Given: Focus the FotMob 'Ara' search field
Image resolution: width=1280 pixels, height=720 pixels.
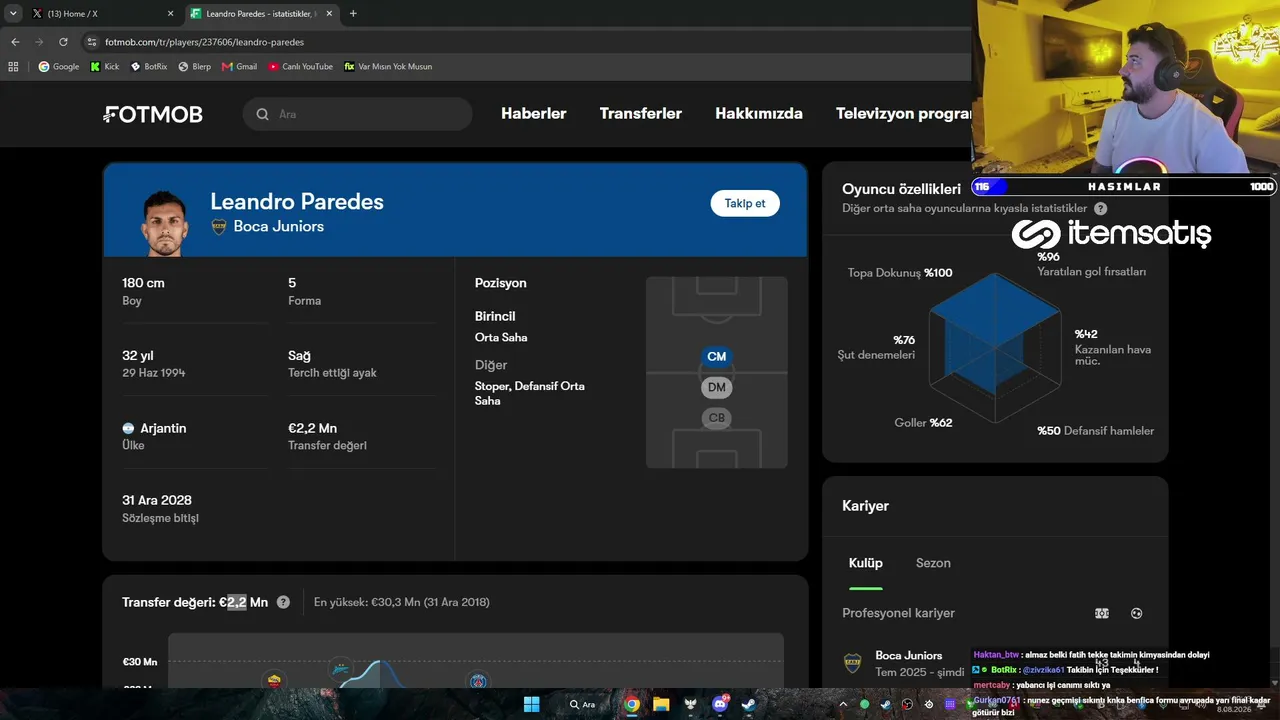Looking at the screenshot, I should [357, 114].
